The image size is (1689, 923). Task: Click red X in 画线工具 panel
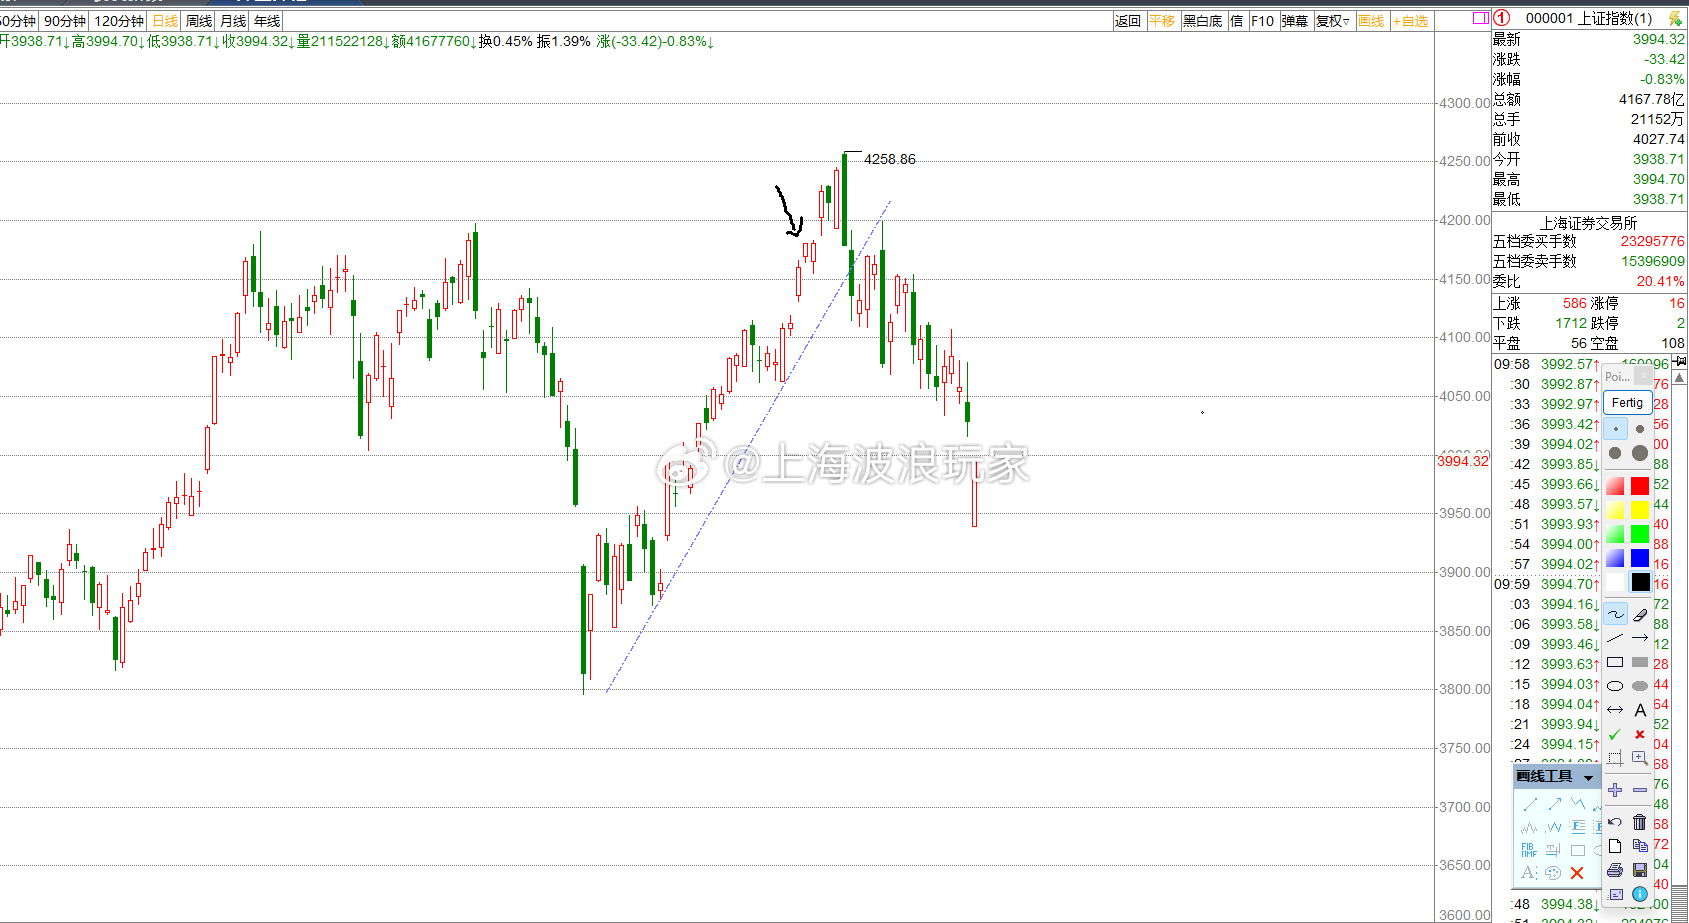point(1577,873)
